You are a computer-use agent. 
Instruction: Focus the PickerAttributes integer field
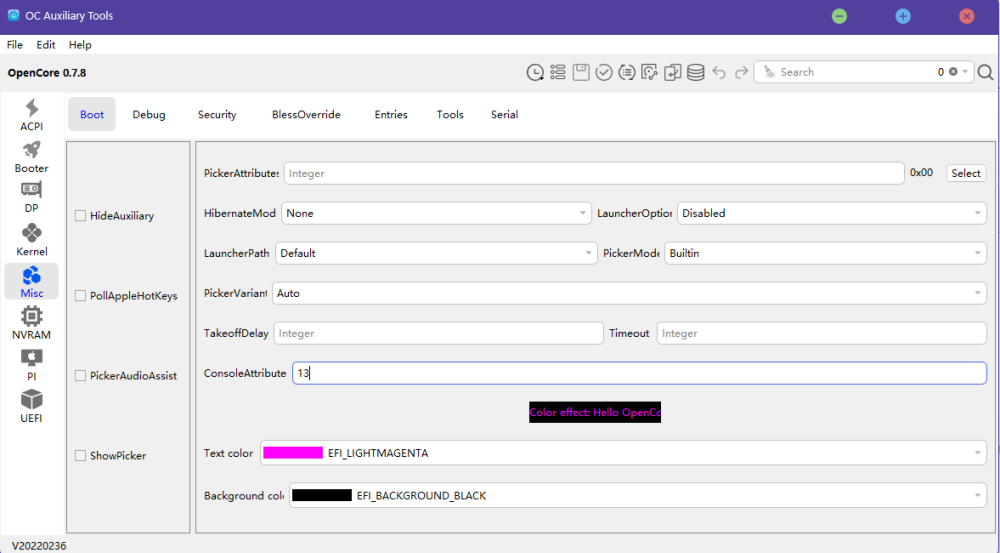(594, 173)
